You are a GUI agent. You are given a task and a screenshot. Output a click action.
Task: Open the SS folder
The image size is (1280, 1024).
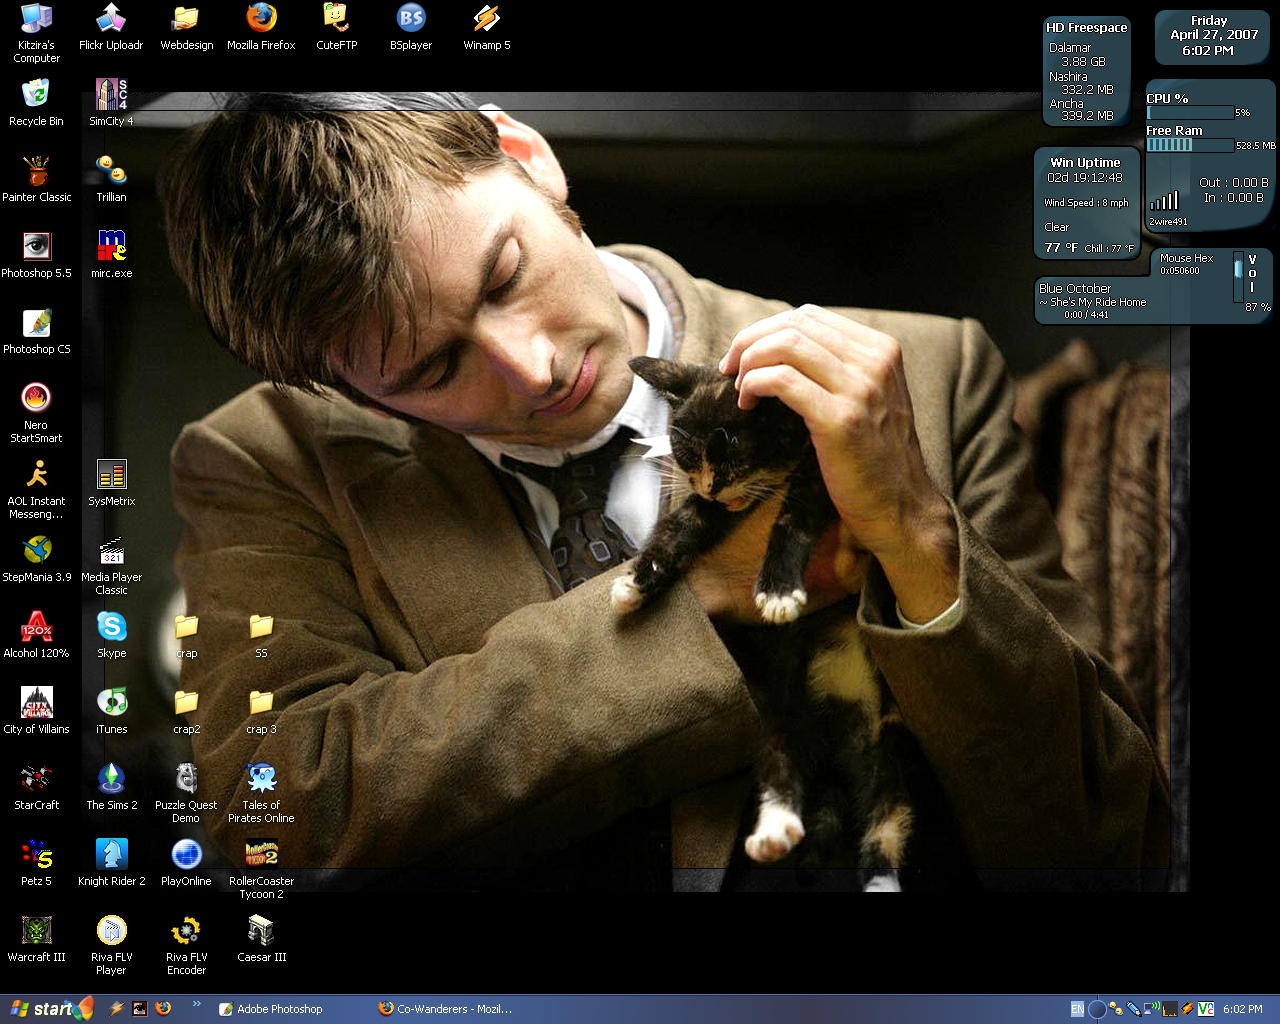(x=261, y=634)
